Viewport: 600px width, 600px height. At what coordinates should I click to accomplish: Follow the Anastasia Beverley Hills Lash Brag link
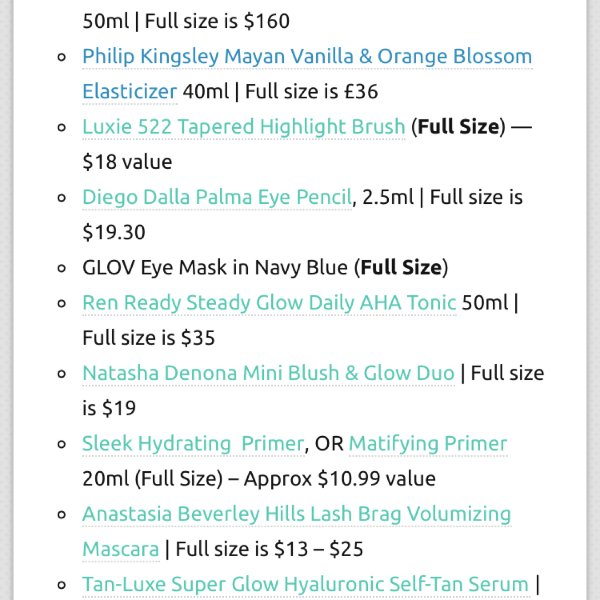tap(297, 514)
